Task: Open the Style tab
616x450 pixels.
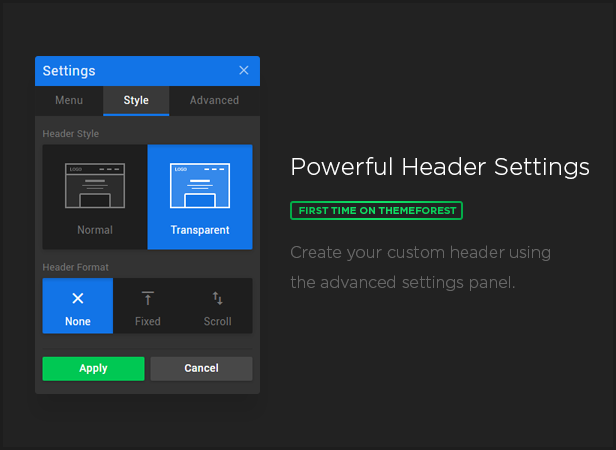Action: pyautogui.click(x=136, y=100)
